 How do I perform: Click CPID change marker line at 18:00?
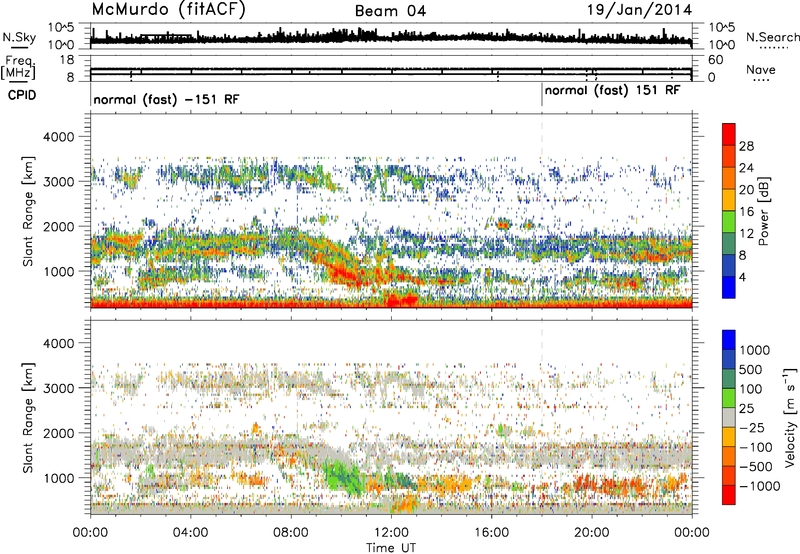pyautogui.click(x=542, y=95)
